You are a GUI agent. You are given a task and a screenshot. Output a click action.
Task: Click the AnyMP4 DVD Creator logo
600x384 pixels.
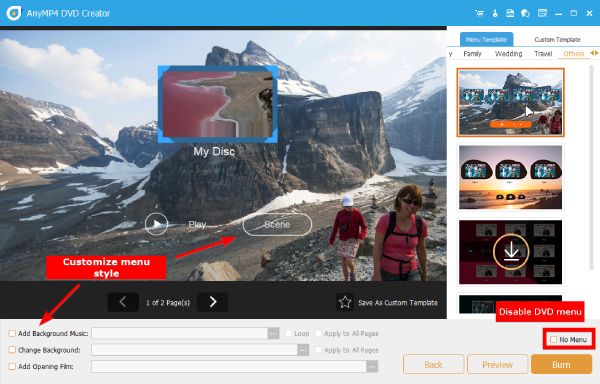pos(14,13)
